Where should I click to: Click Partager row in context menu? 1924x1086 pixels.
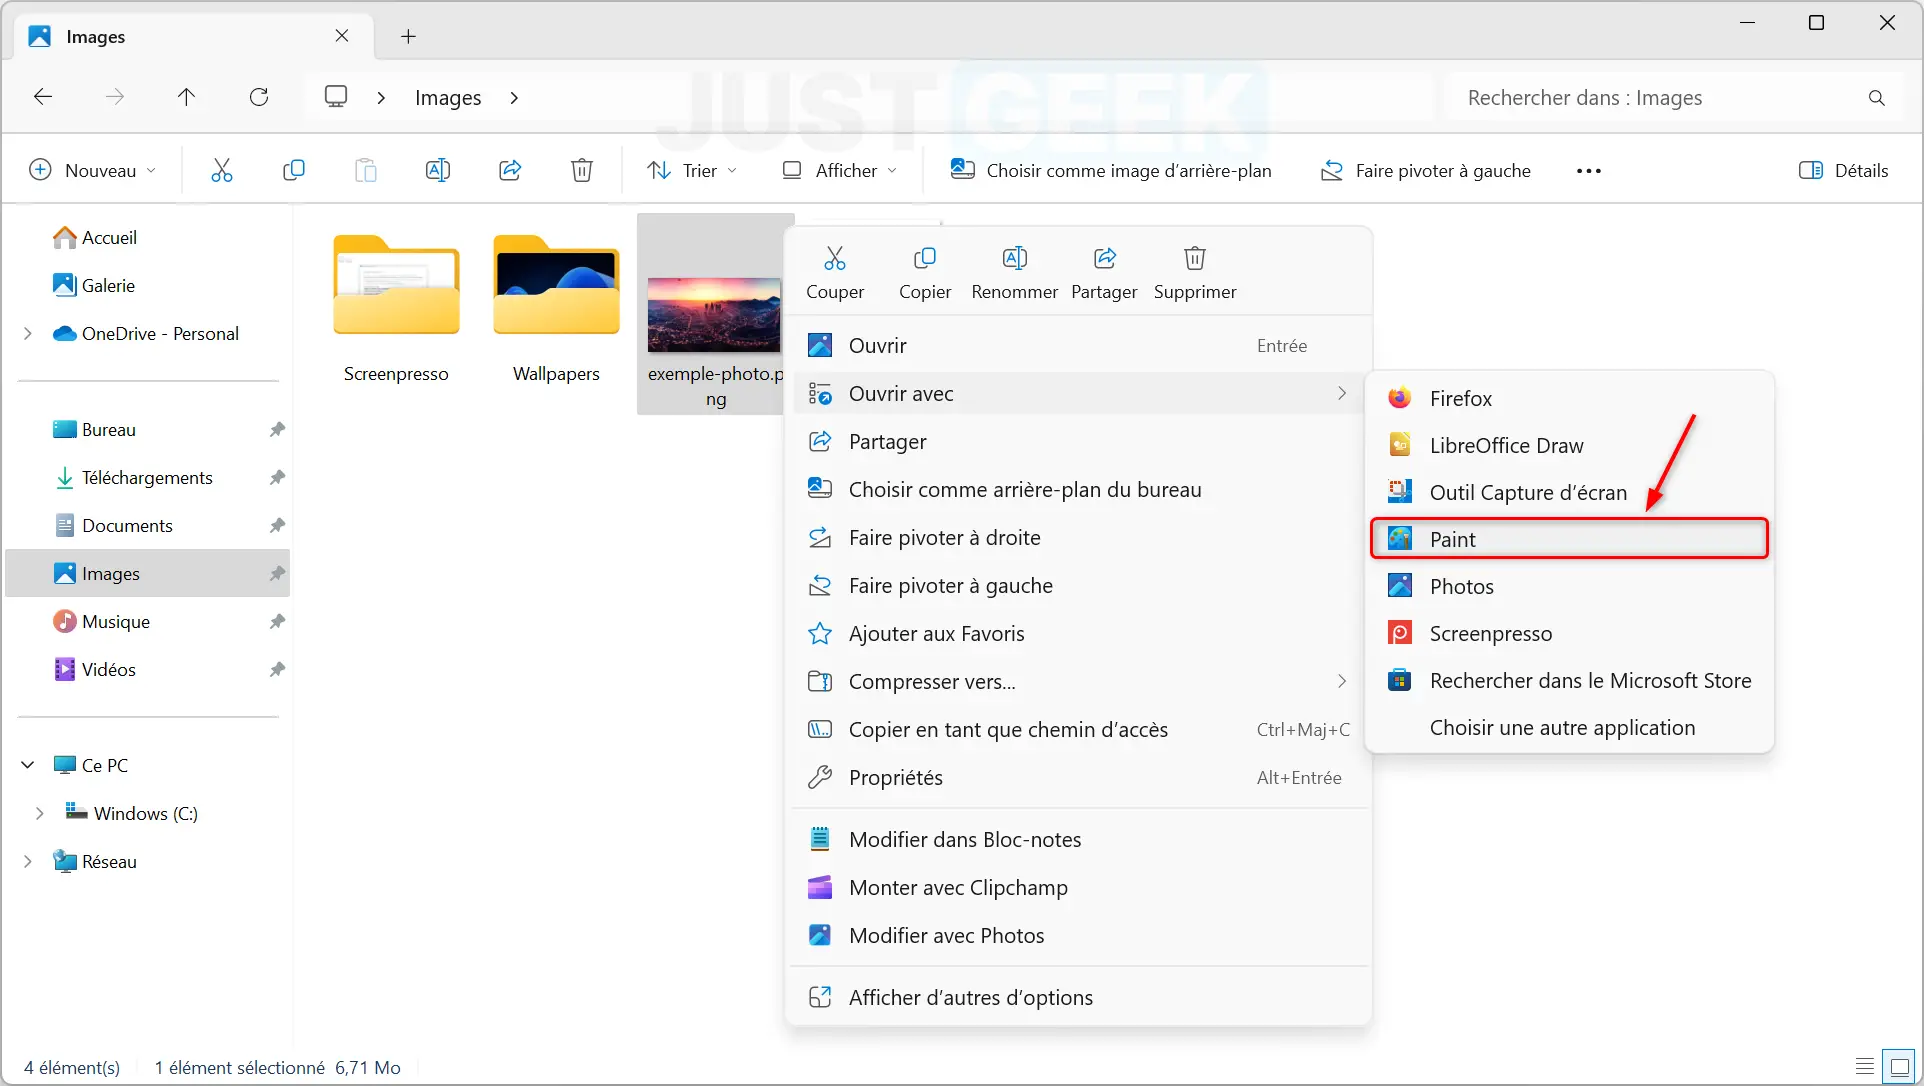point(1080,441)
